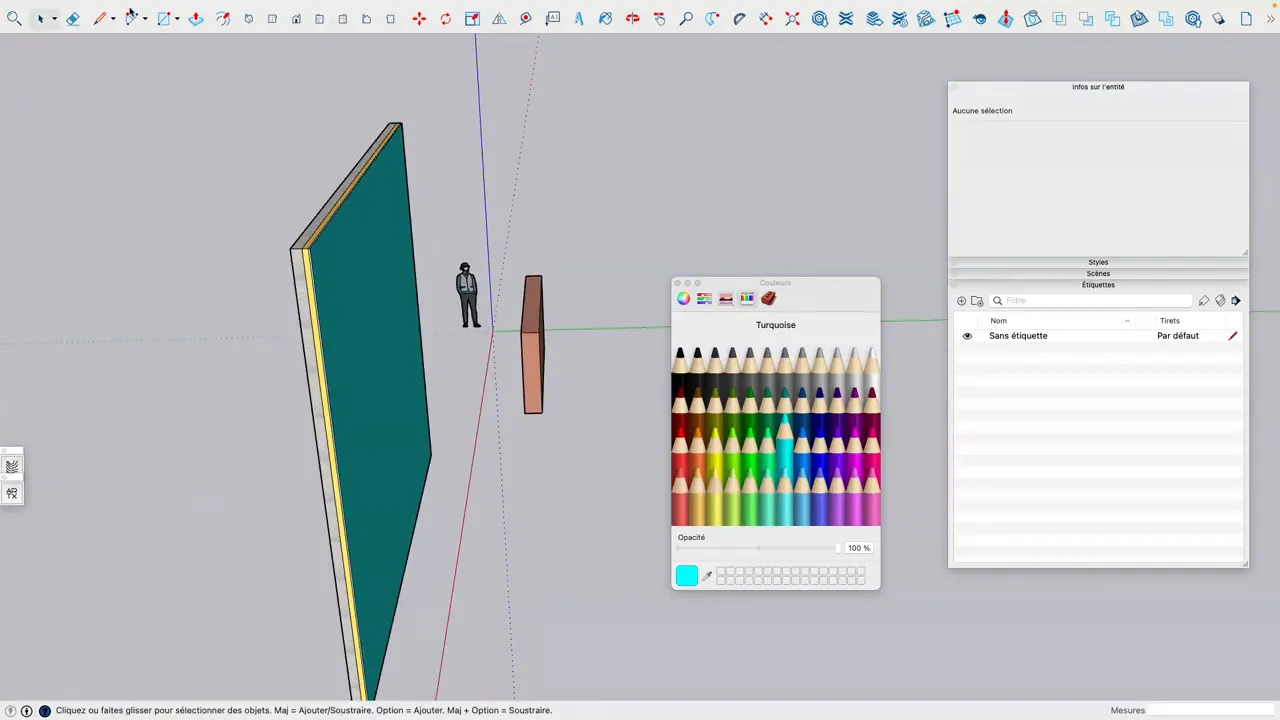Image resolution: width=1280 pixels, height=720 pixels.
Task: Open the Rectangle tool dropdown arrow
Action: click(176, 18)
